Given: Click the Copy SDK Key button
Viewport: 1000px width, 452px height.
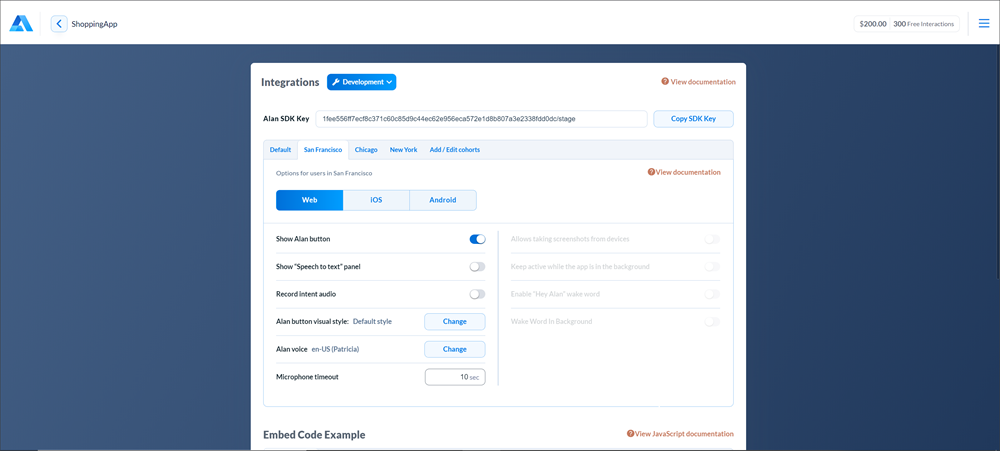Looking at the screenshot, I should [x=693, y=119].
